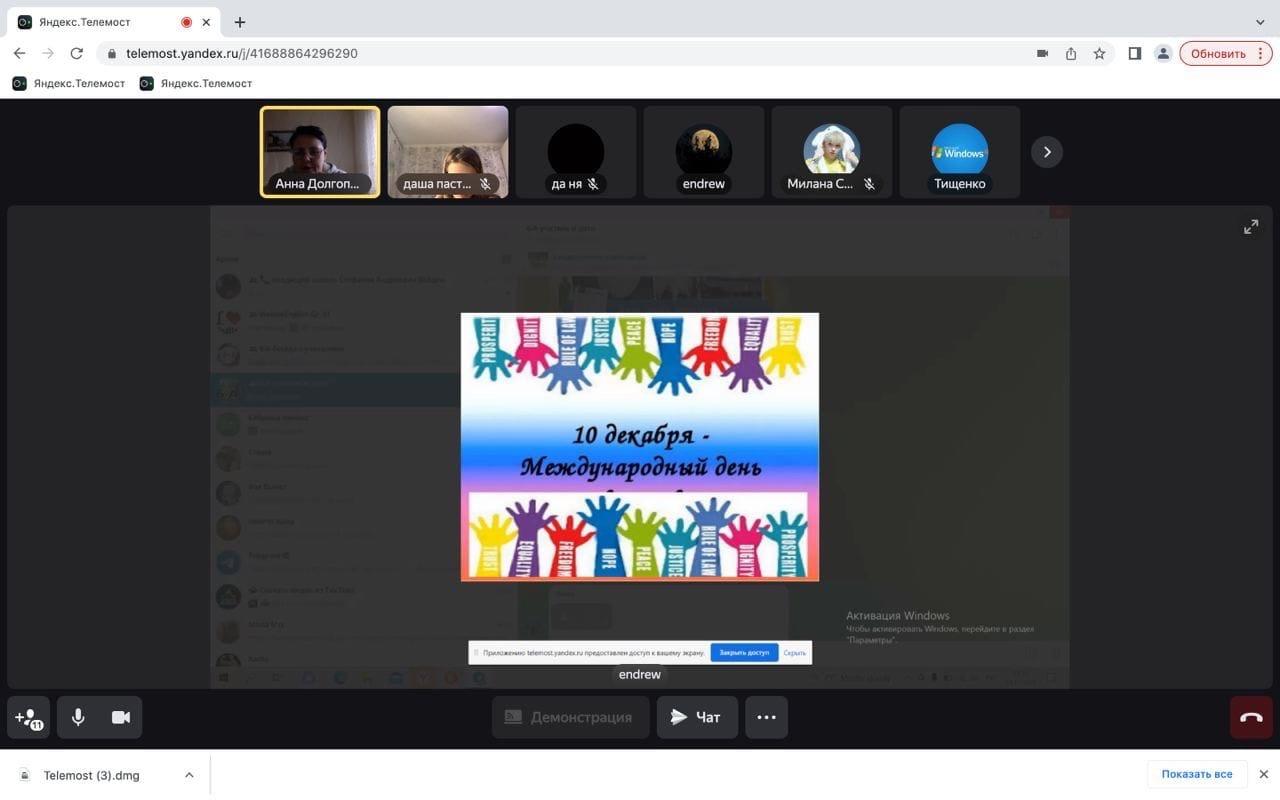Select the Тищенко participant tile
The image size is (1280, 800).
[959, 152]
